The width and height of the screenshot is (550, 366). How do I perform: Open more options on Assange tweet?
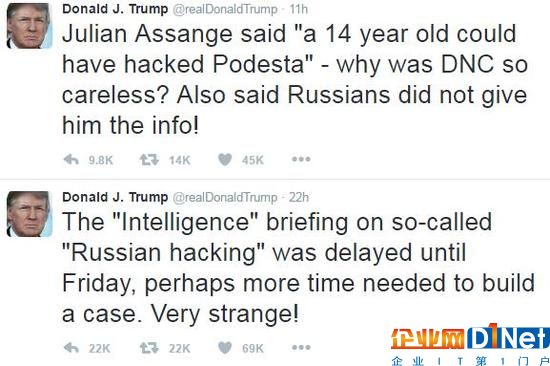pyautogui.click(x=301, y=159)
